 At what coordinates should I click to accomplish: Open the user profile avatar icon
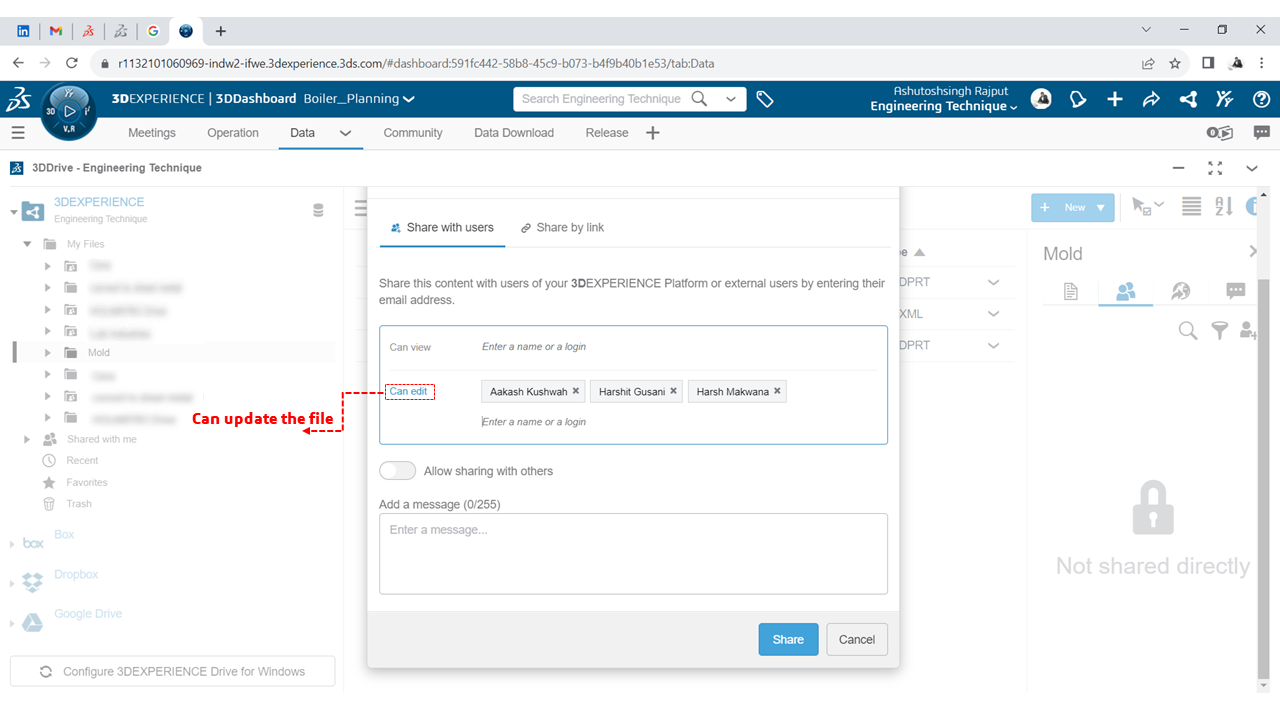[x=1041, y=99]
